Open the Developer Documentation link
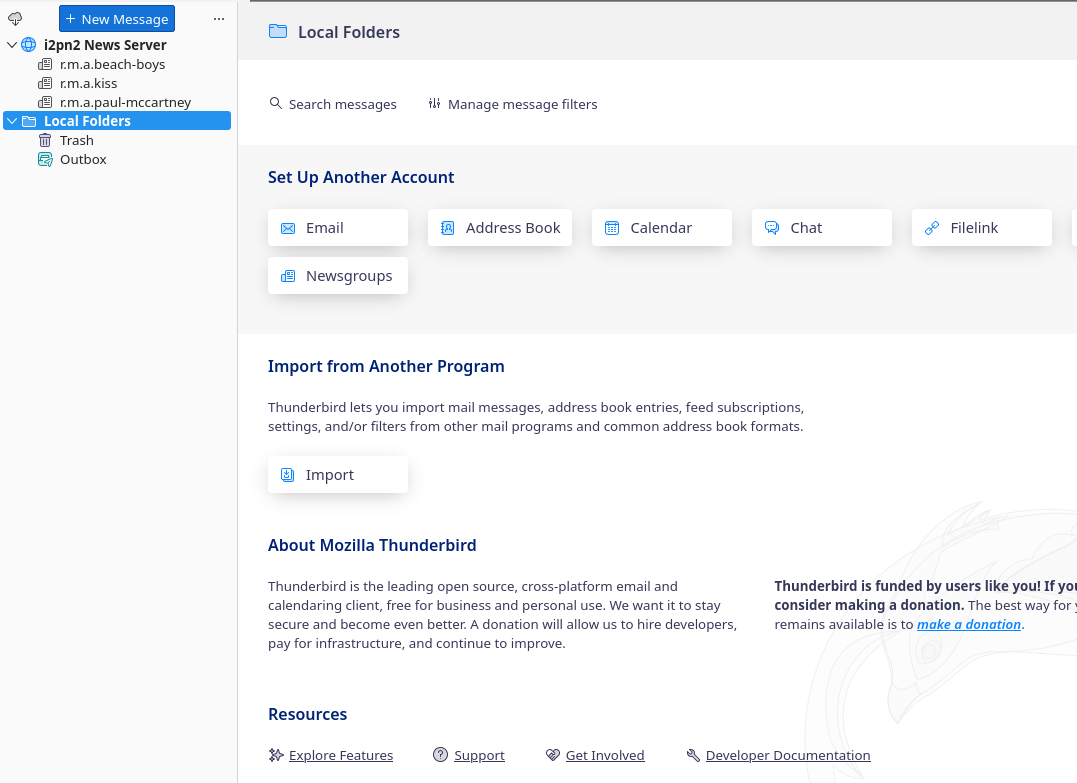This screenshot has width=1077, height=783. point(788,756)
